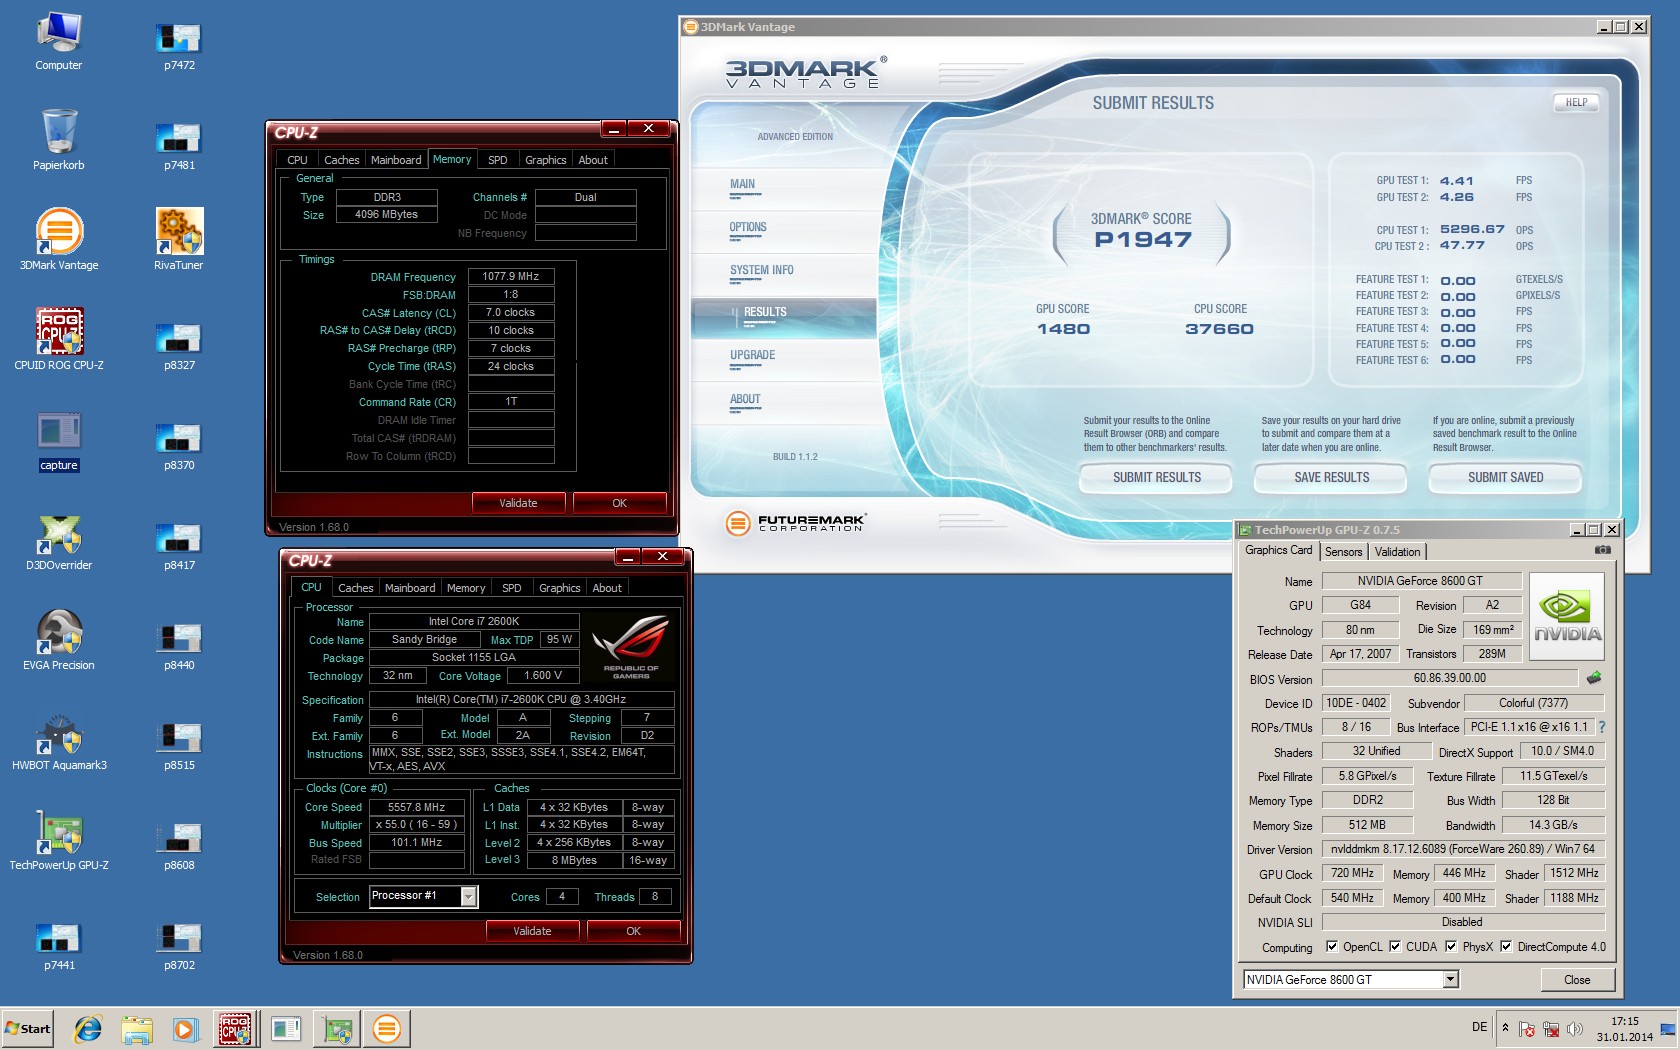Open the capture desktop icon
Viewport: 1680px width, 1050px height.
(59, 441)
